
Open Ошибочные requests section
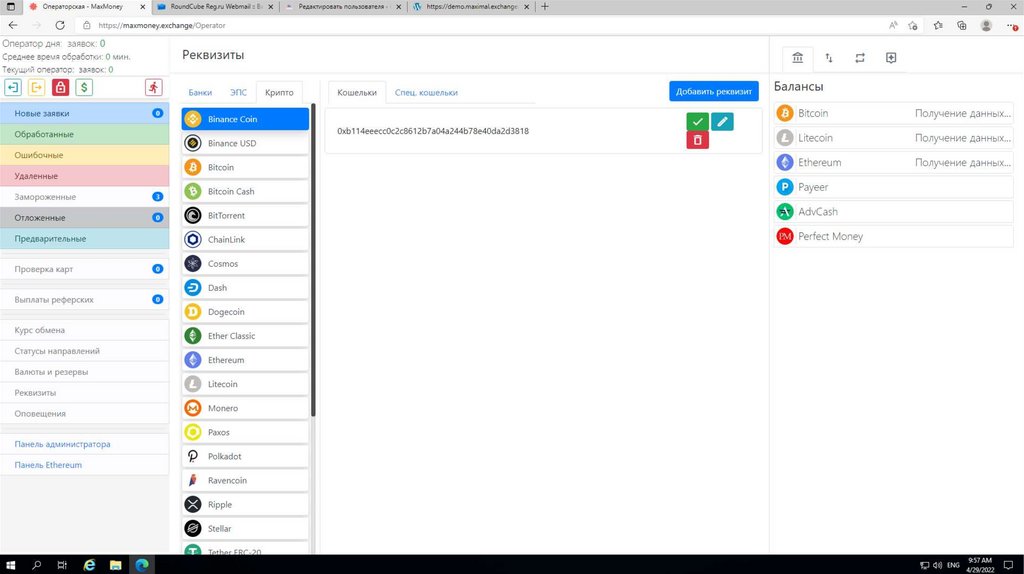[84, 155]
